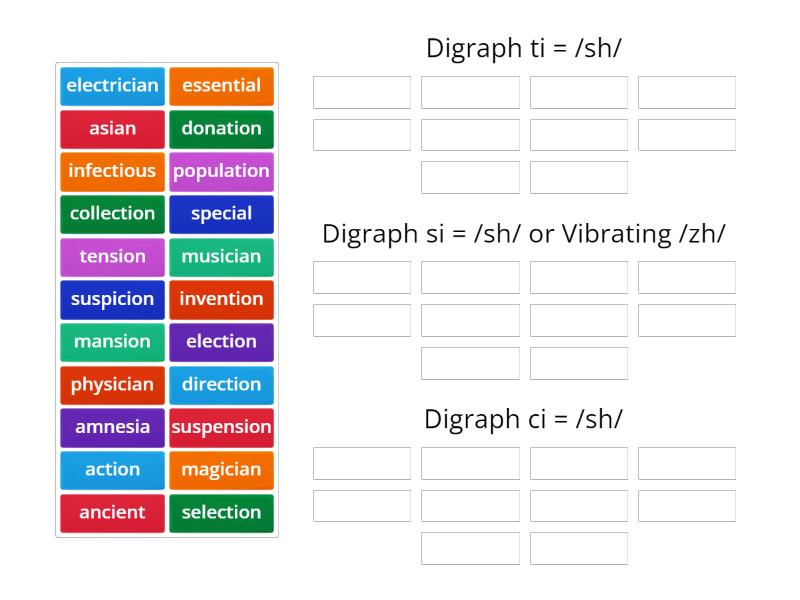Select the 'electrician' word tile

pos(112,86)
